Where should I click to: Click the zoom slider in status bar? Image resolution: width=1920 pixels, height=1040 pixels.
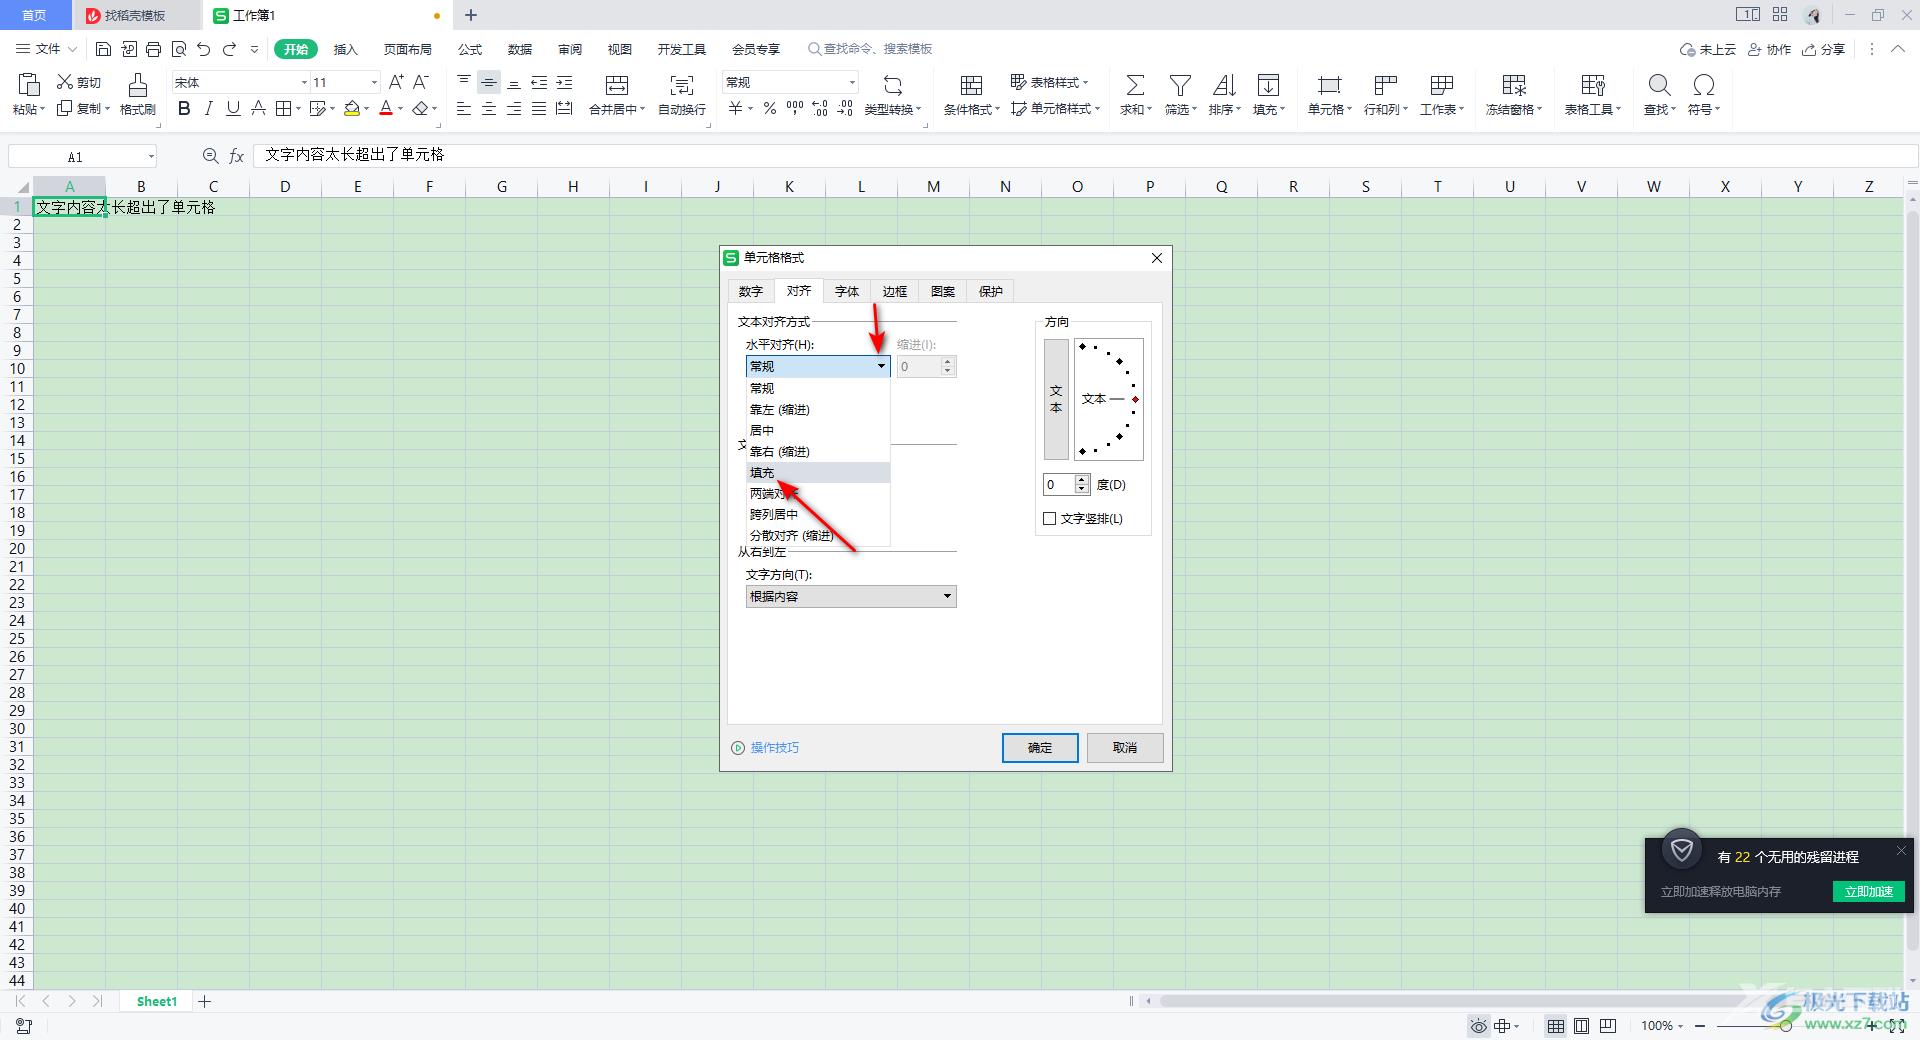click(x=1786, y=1026)
